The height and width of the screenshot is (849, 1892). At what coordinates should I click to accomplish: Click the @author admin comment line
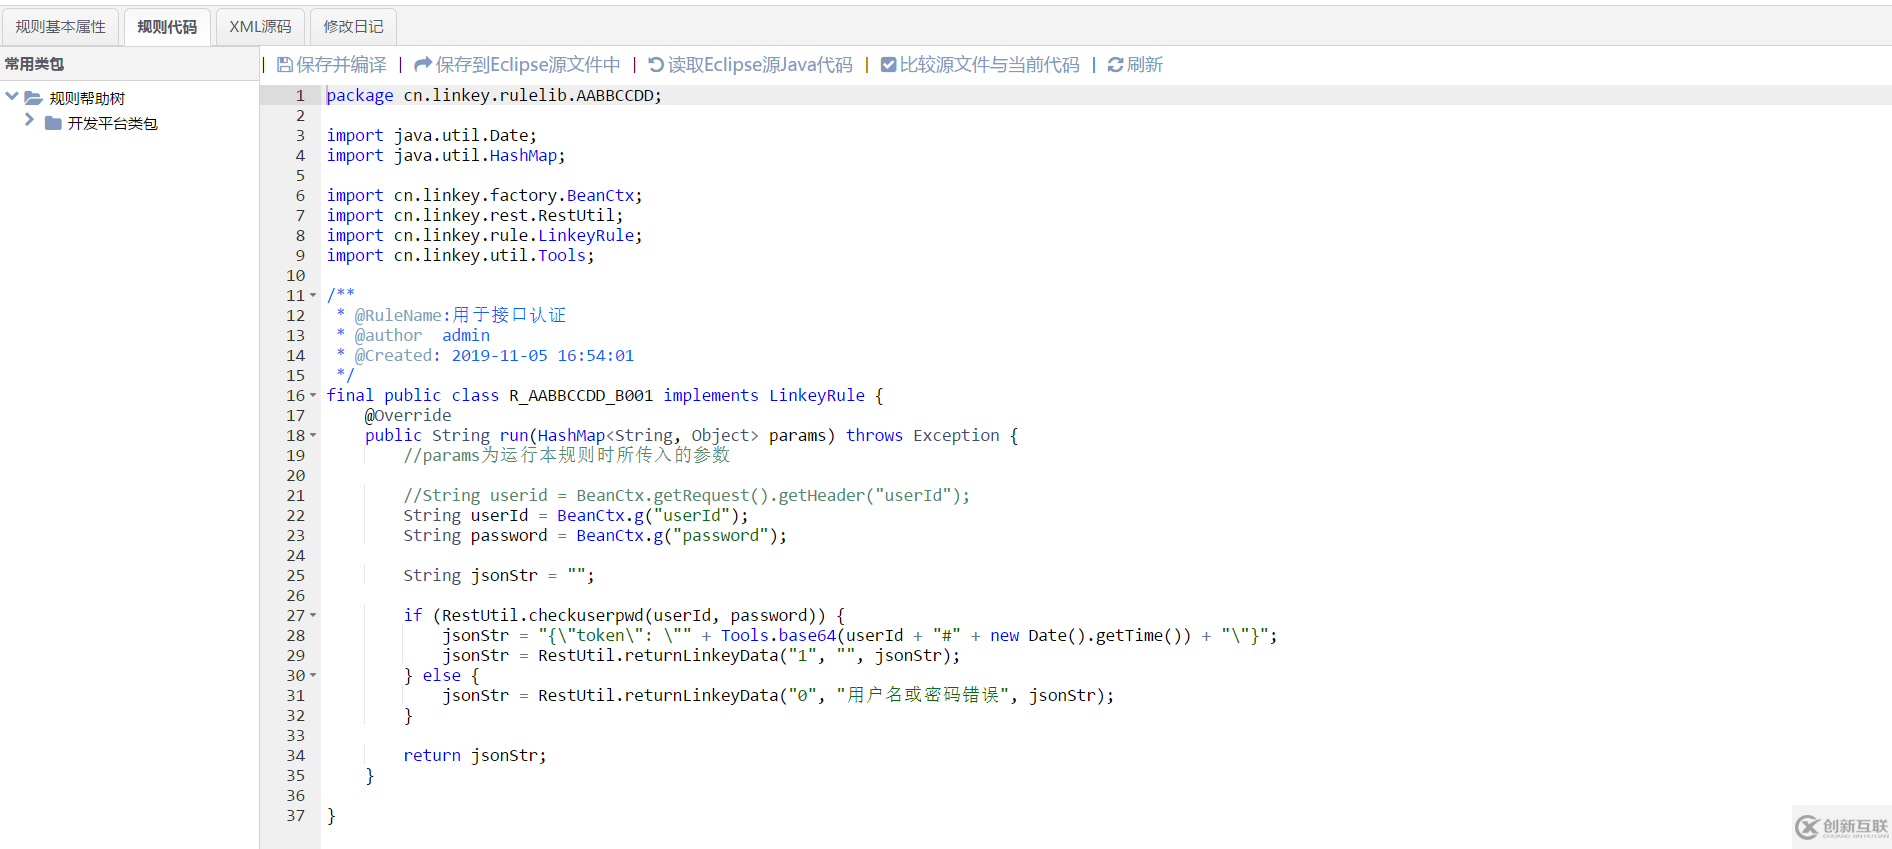pyautogui.click(x=413, y=336)
